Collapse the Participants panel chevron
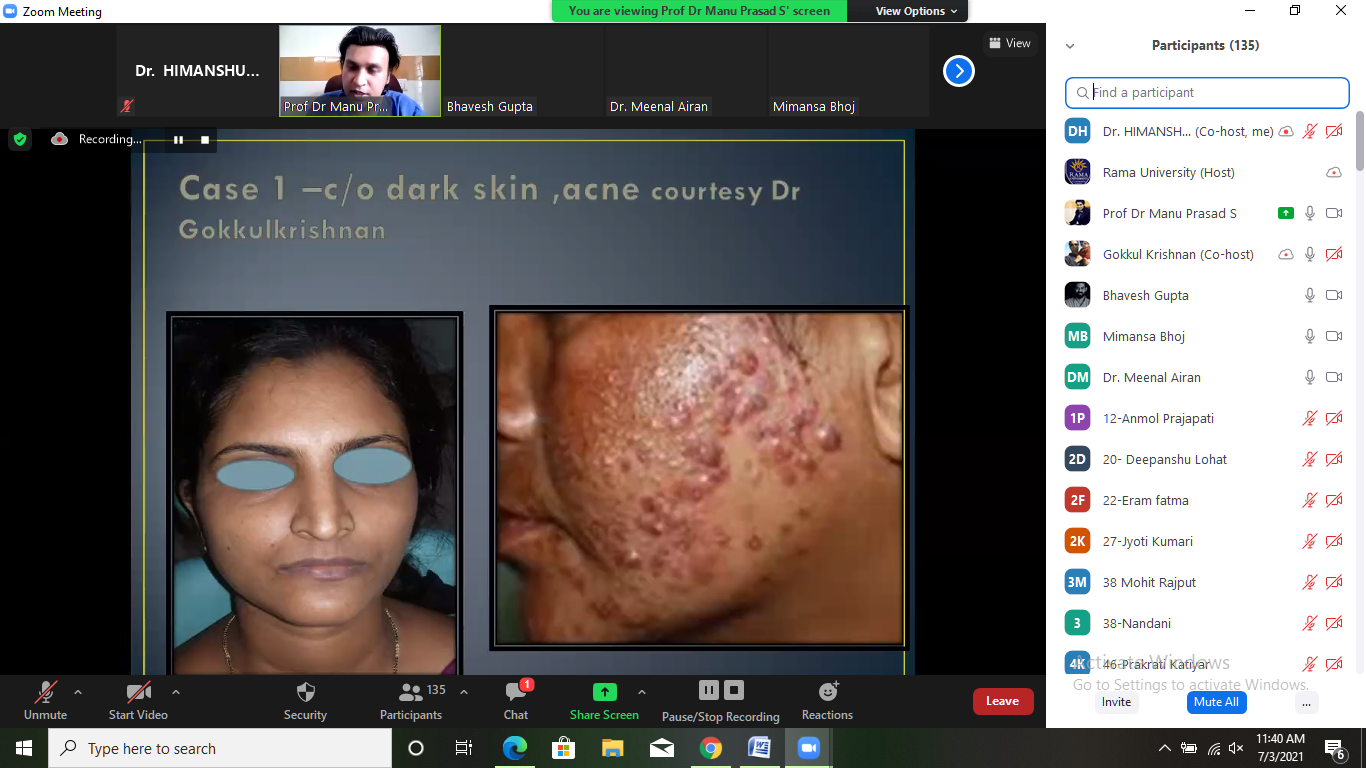Image resolution: width=1366 pixels, height=768 pixels. click(x=1070, y=46)
